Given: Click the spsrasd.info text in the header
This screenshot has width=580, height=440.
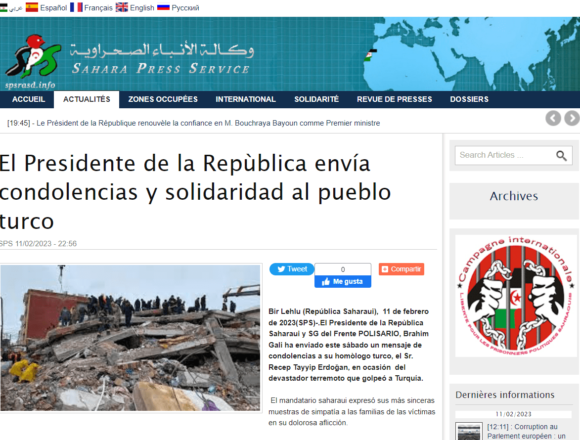Looking at the screenshot, I should pyautogui.click(x=30, y=85).
